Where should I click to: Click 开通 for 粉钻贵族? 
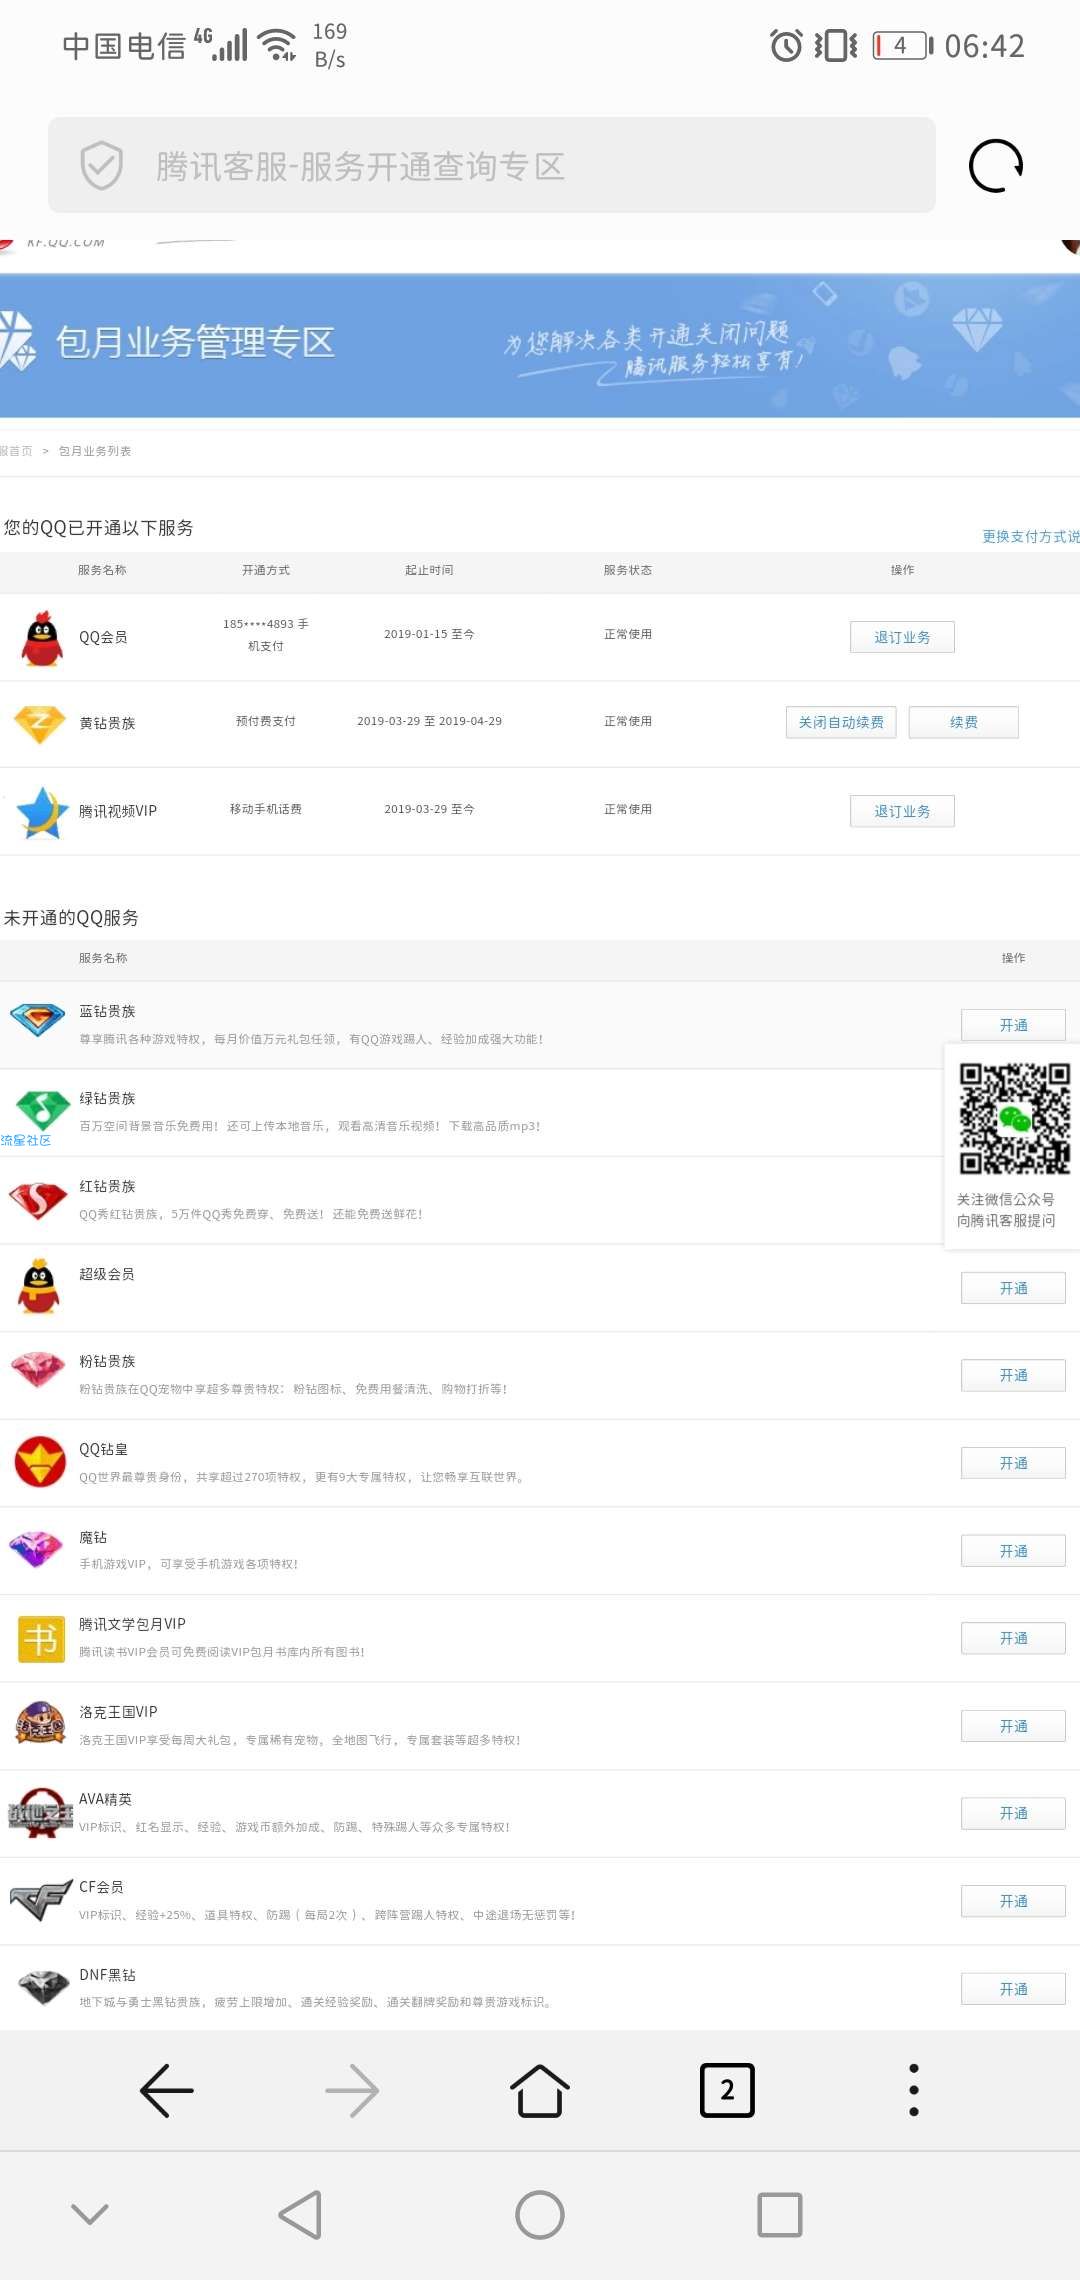tap(1013, 1375)
